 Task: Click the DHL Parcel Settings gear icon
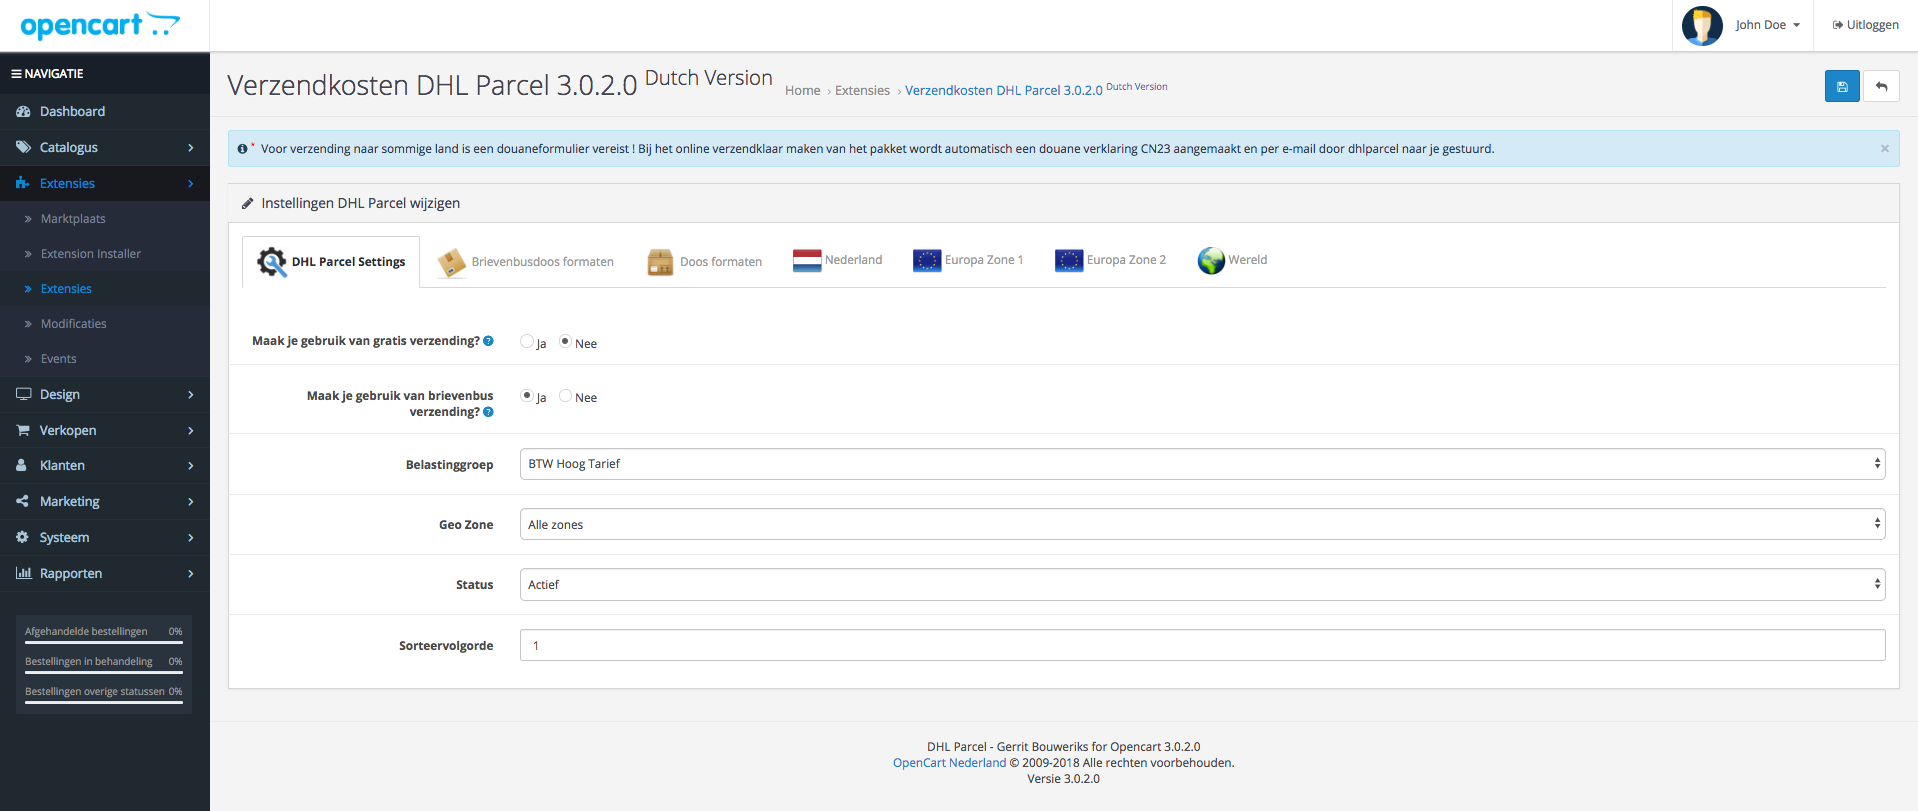pyautogui.click(x=272, y=262)
